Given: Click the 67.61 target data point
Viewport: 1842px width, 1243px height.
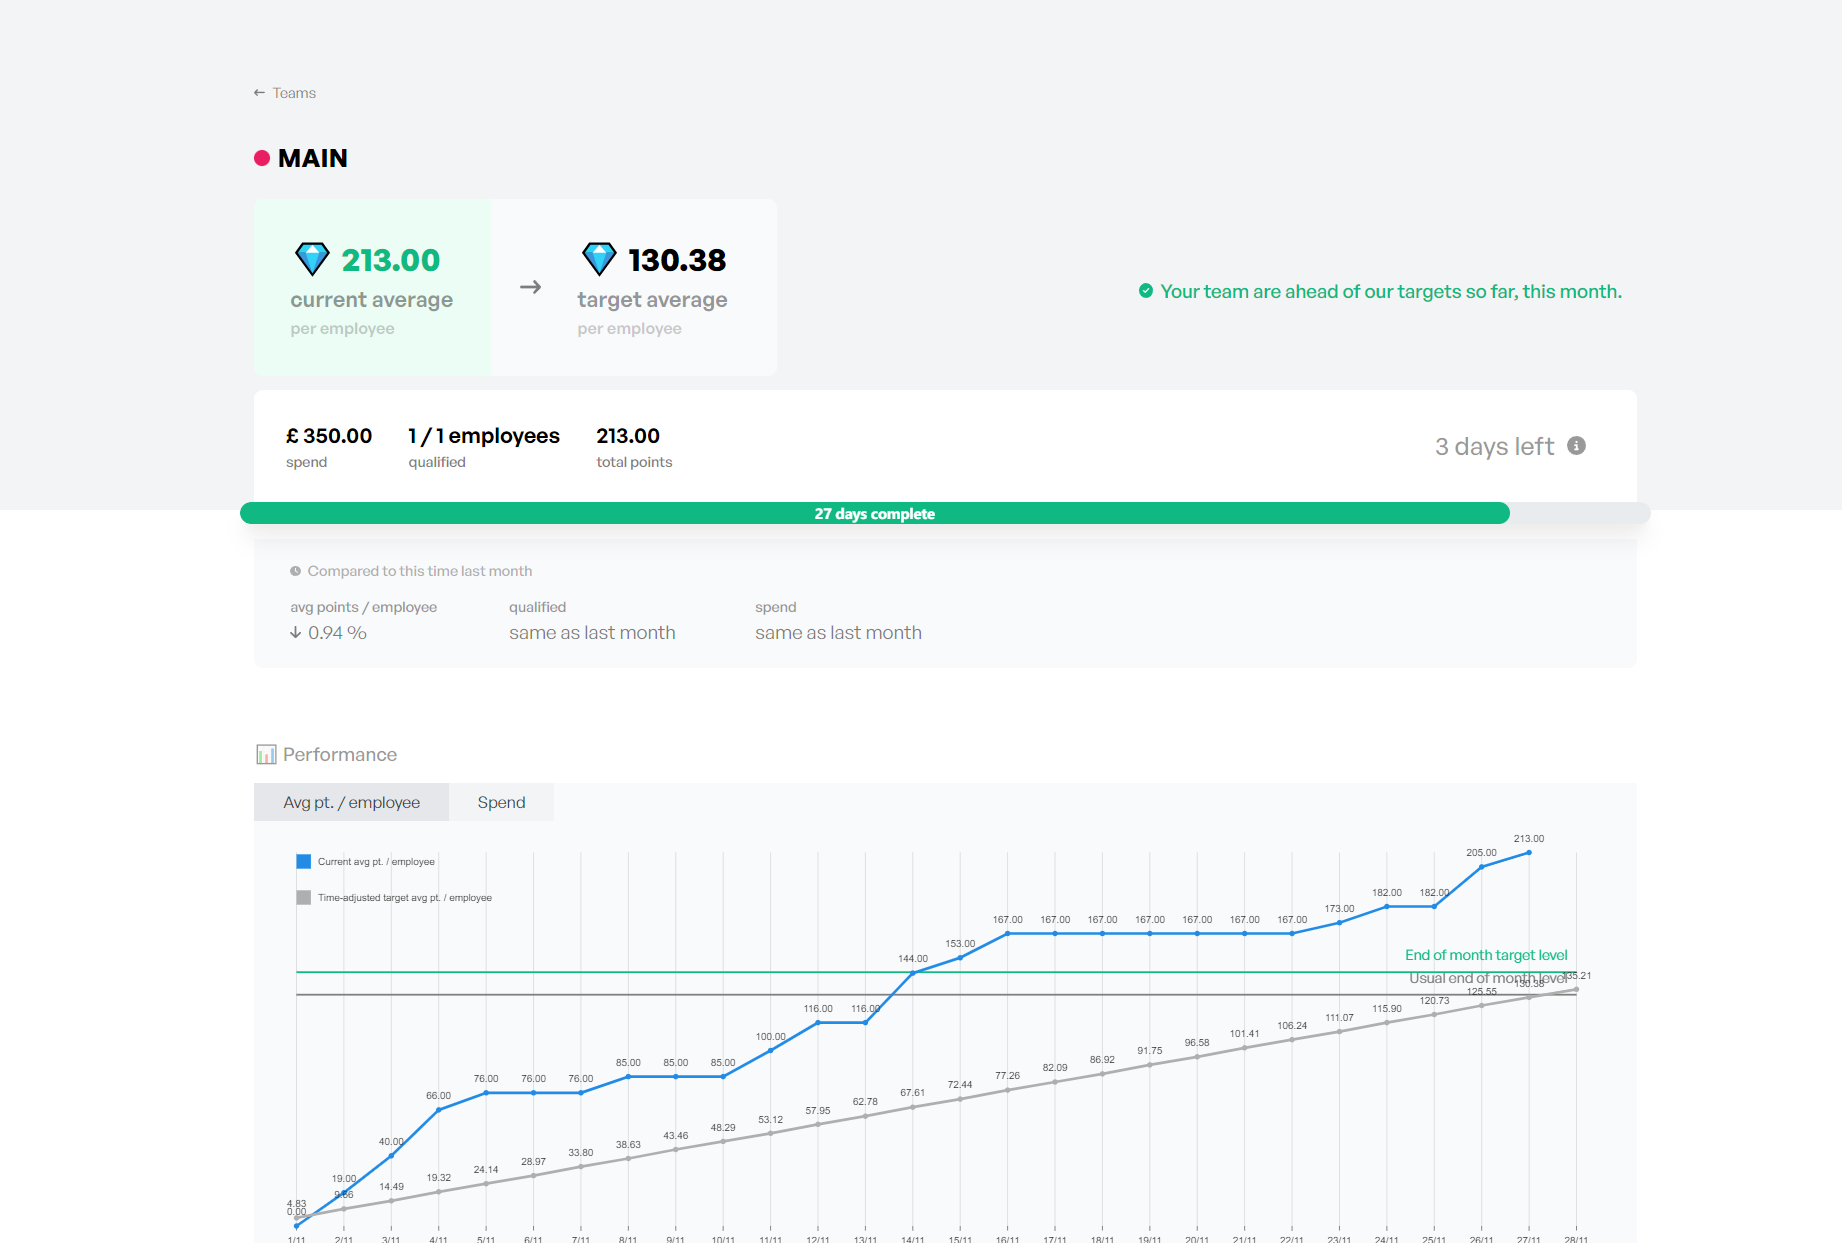Looking at the screenshot, I should pos(913,1107).
